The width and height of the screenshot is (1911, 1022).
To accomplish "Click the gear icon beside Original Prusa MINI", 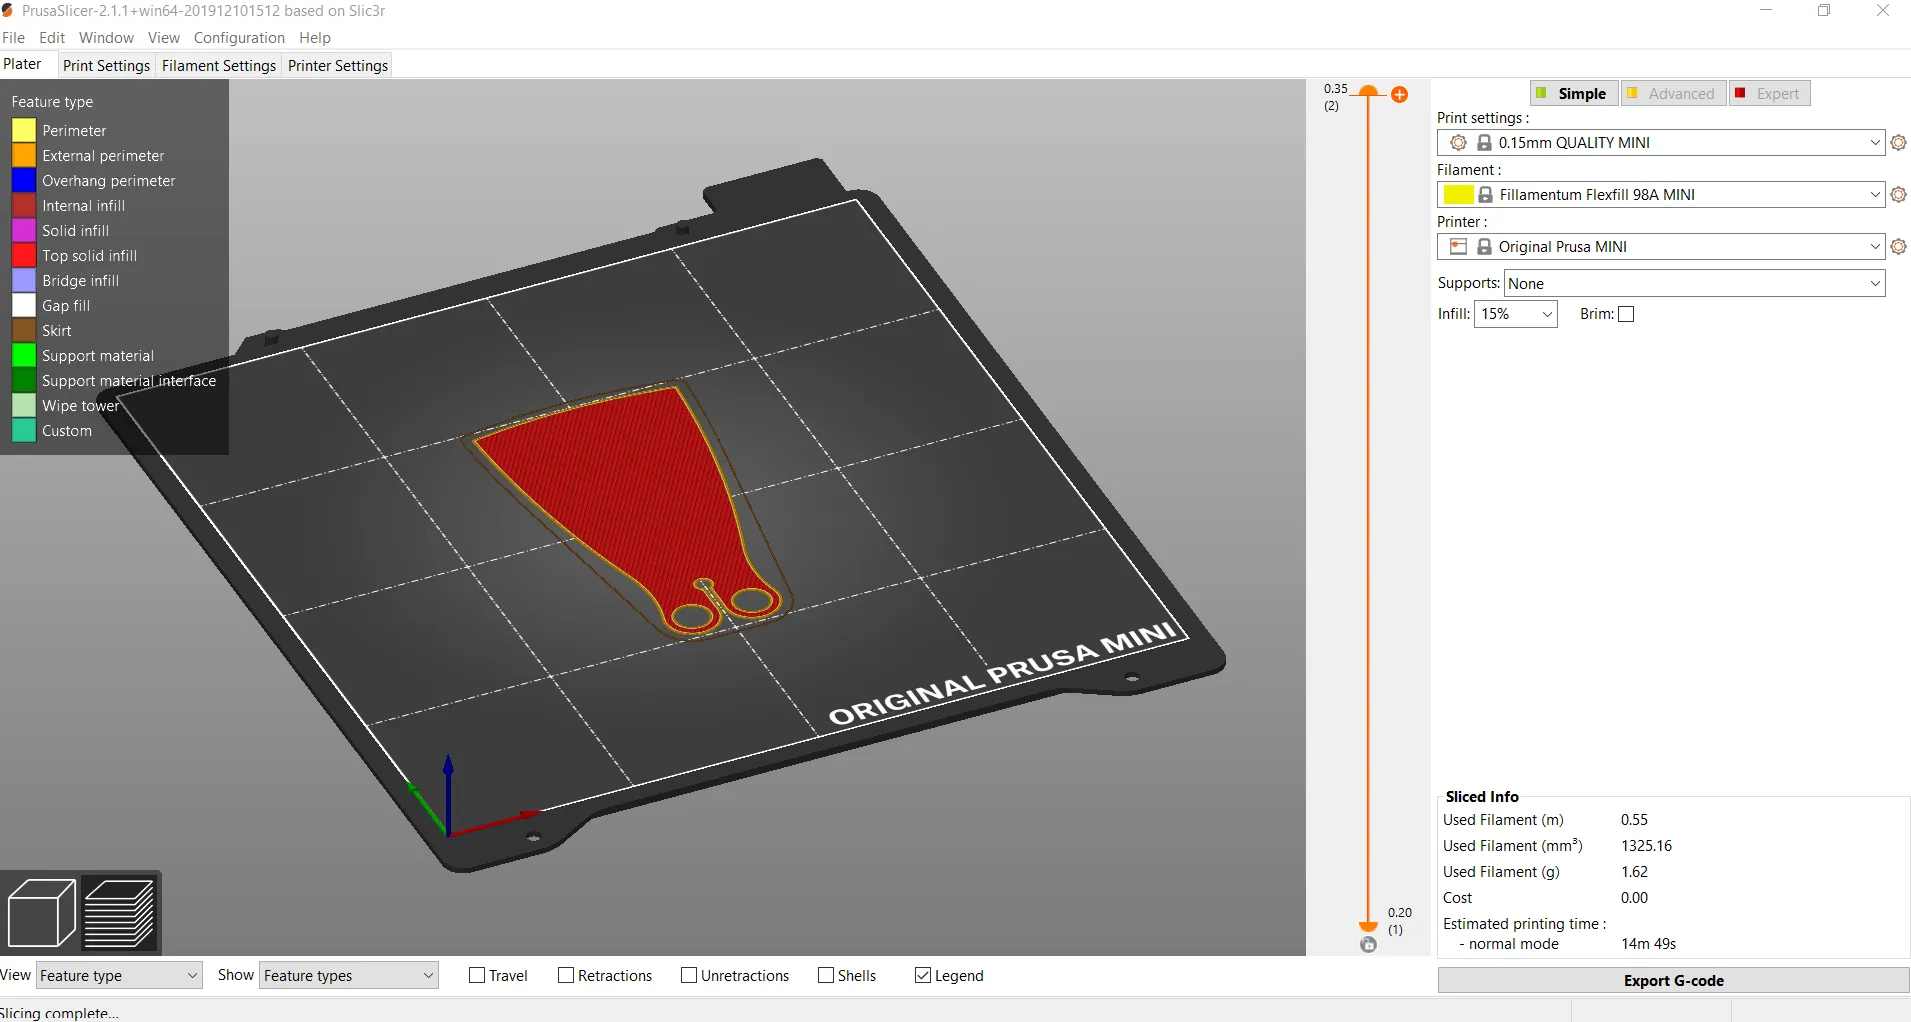I will [1898, 247].
